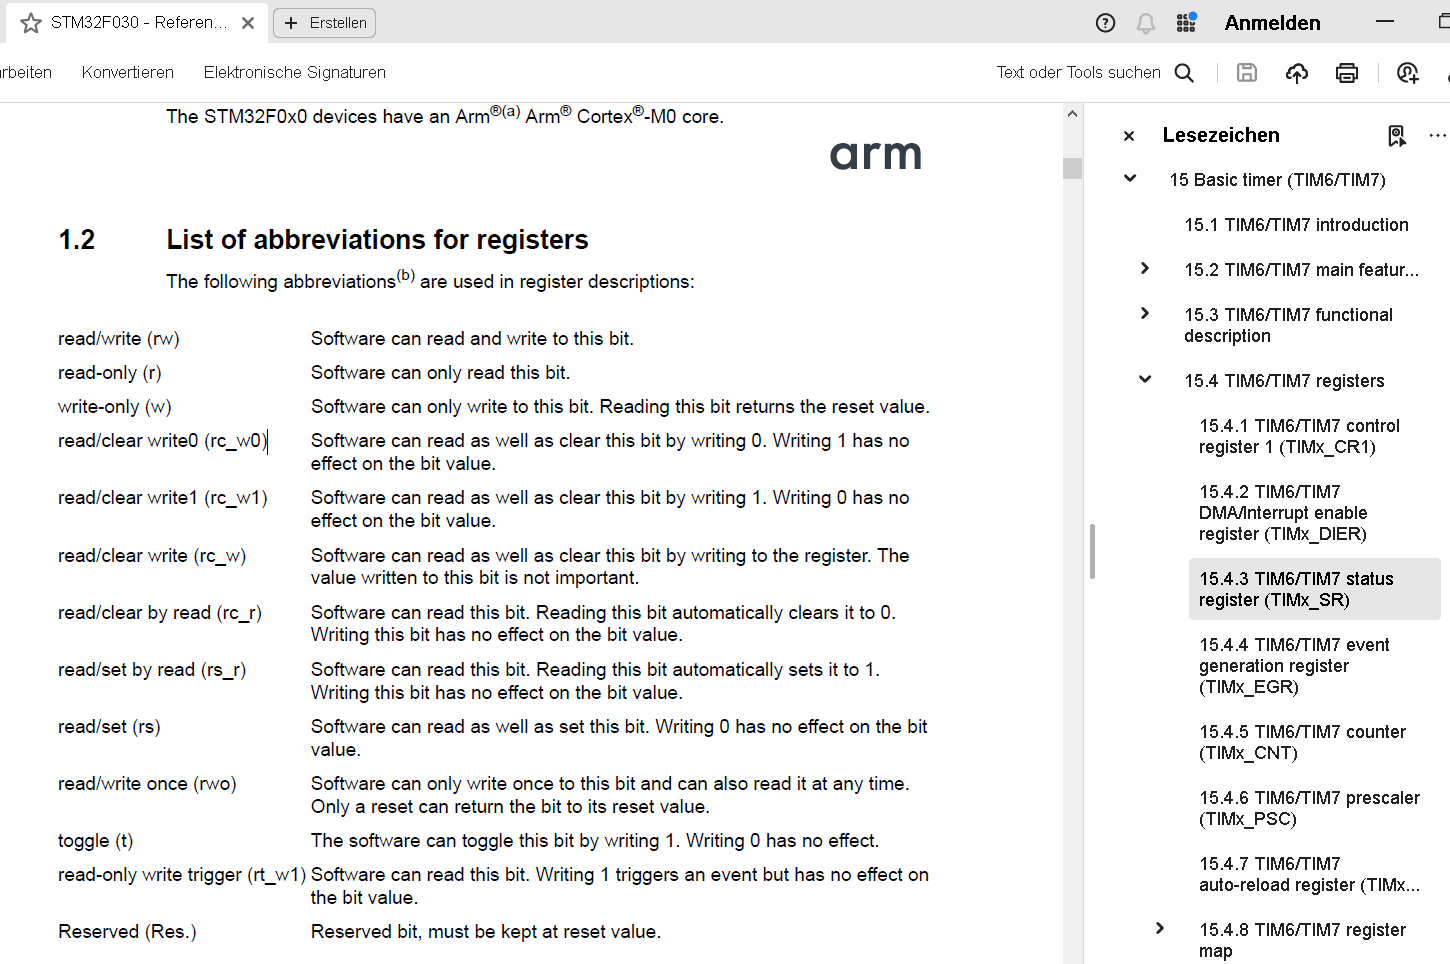
Task: Click the search magnifier icon
Action: tap(1184, 72)
